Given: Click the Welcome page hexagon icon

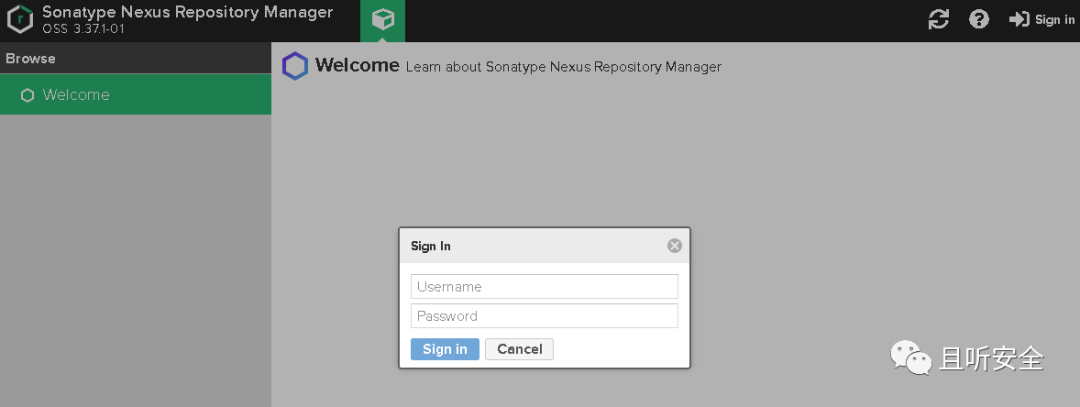Looking at the screenshot, I should coord(295,66).
